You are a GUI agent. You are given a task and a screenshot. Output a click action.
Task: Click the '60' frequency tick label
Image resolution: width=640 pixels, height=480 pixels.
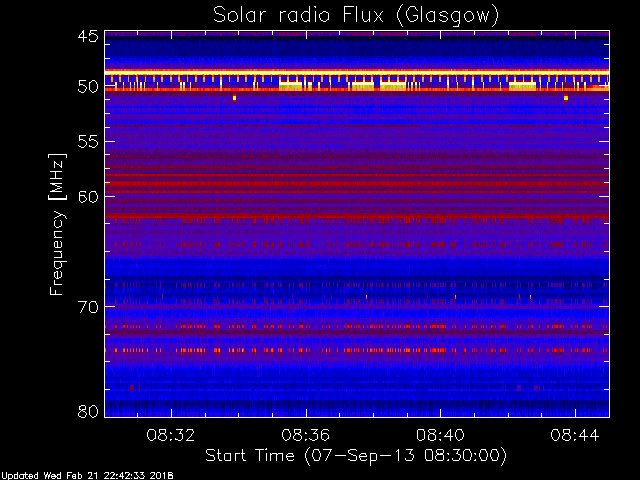point(88,197)
